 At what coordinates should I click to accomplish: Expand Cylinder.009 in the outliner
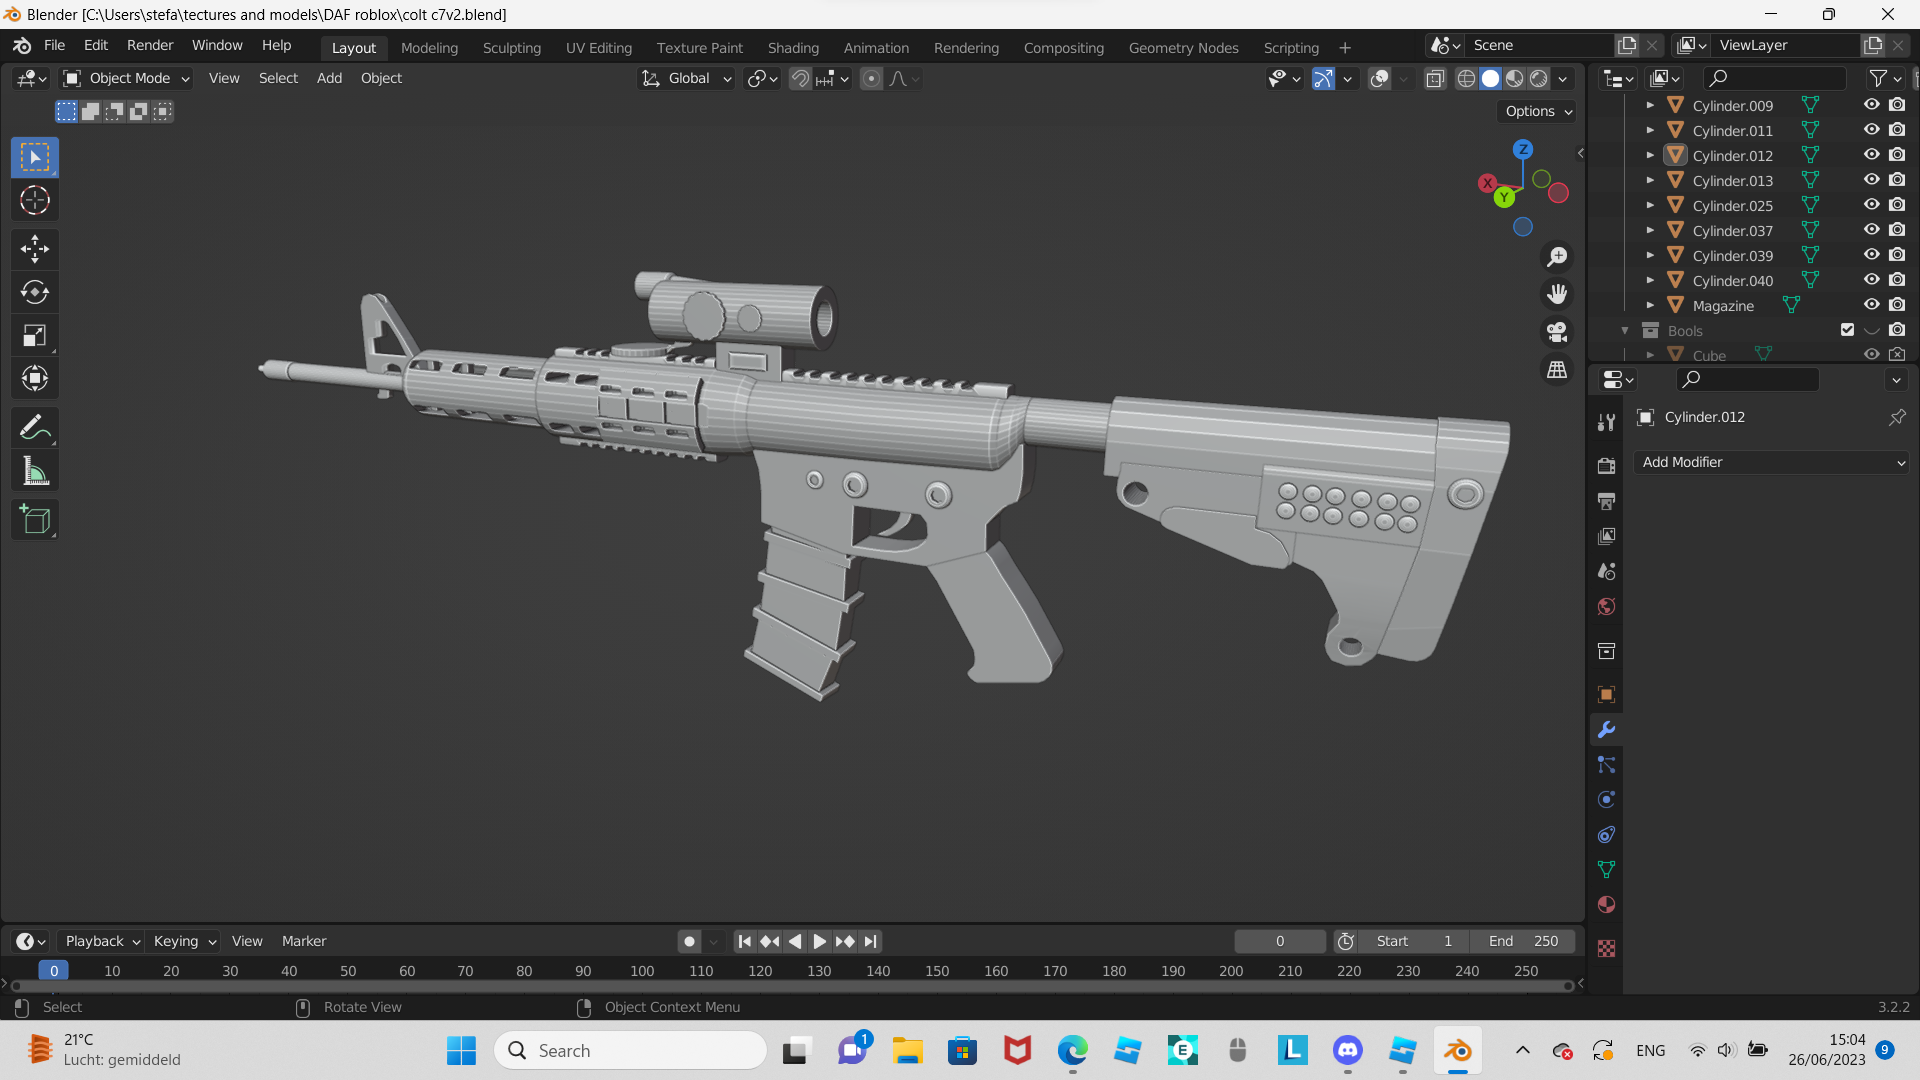[x=1650, y=105]
